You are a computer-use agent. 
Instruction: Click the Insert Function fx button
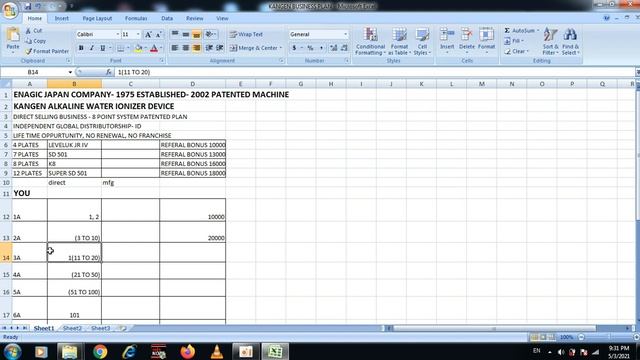[108, 72]
